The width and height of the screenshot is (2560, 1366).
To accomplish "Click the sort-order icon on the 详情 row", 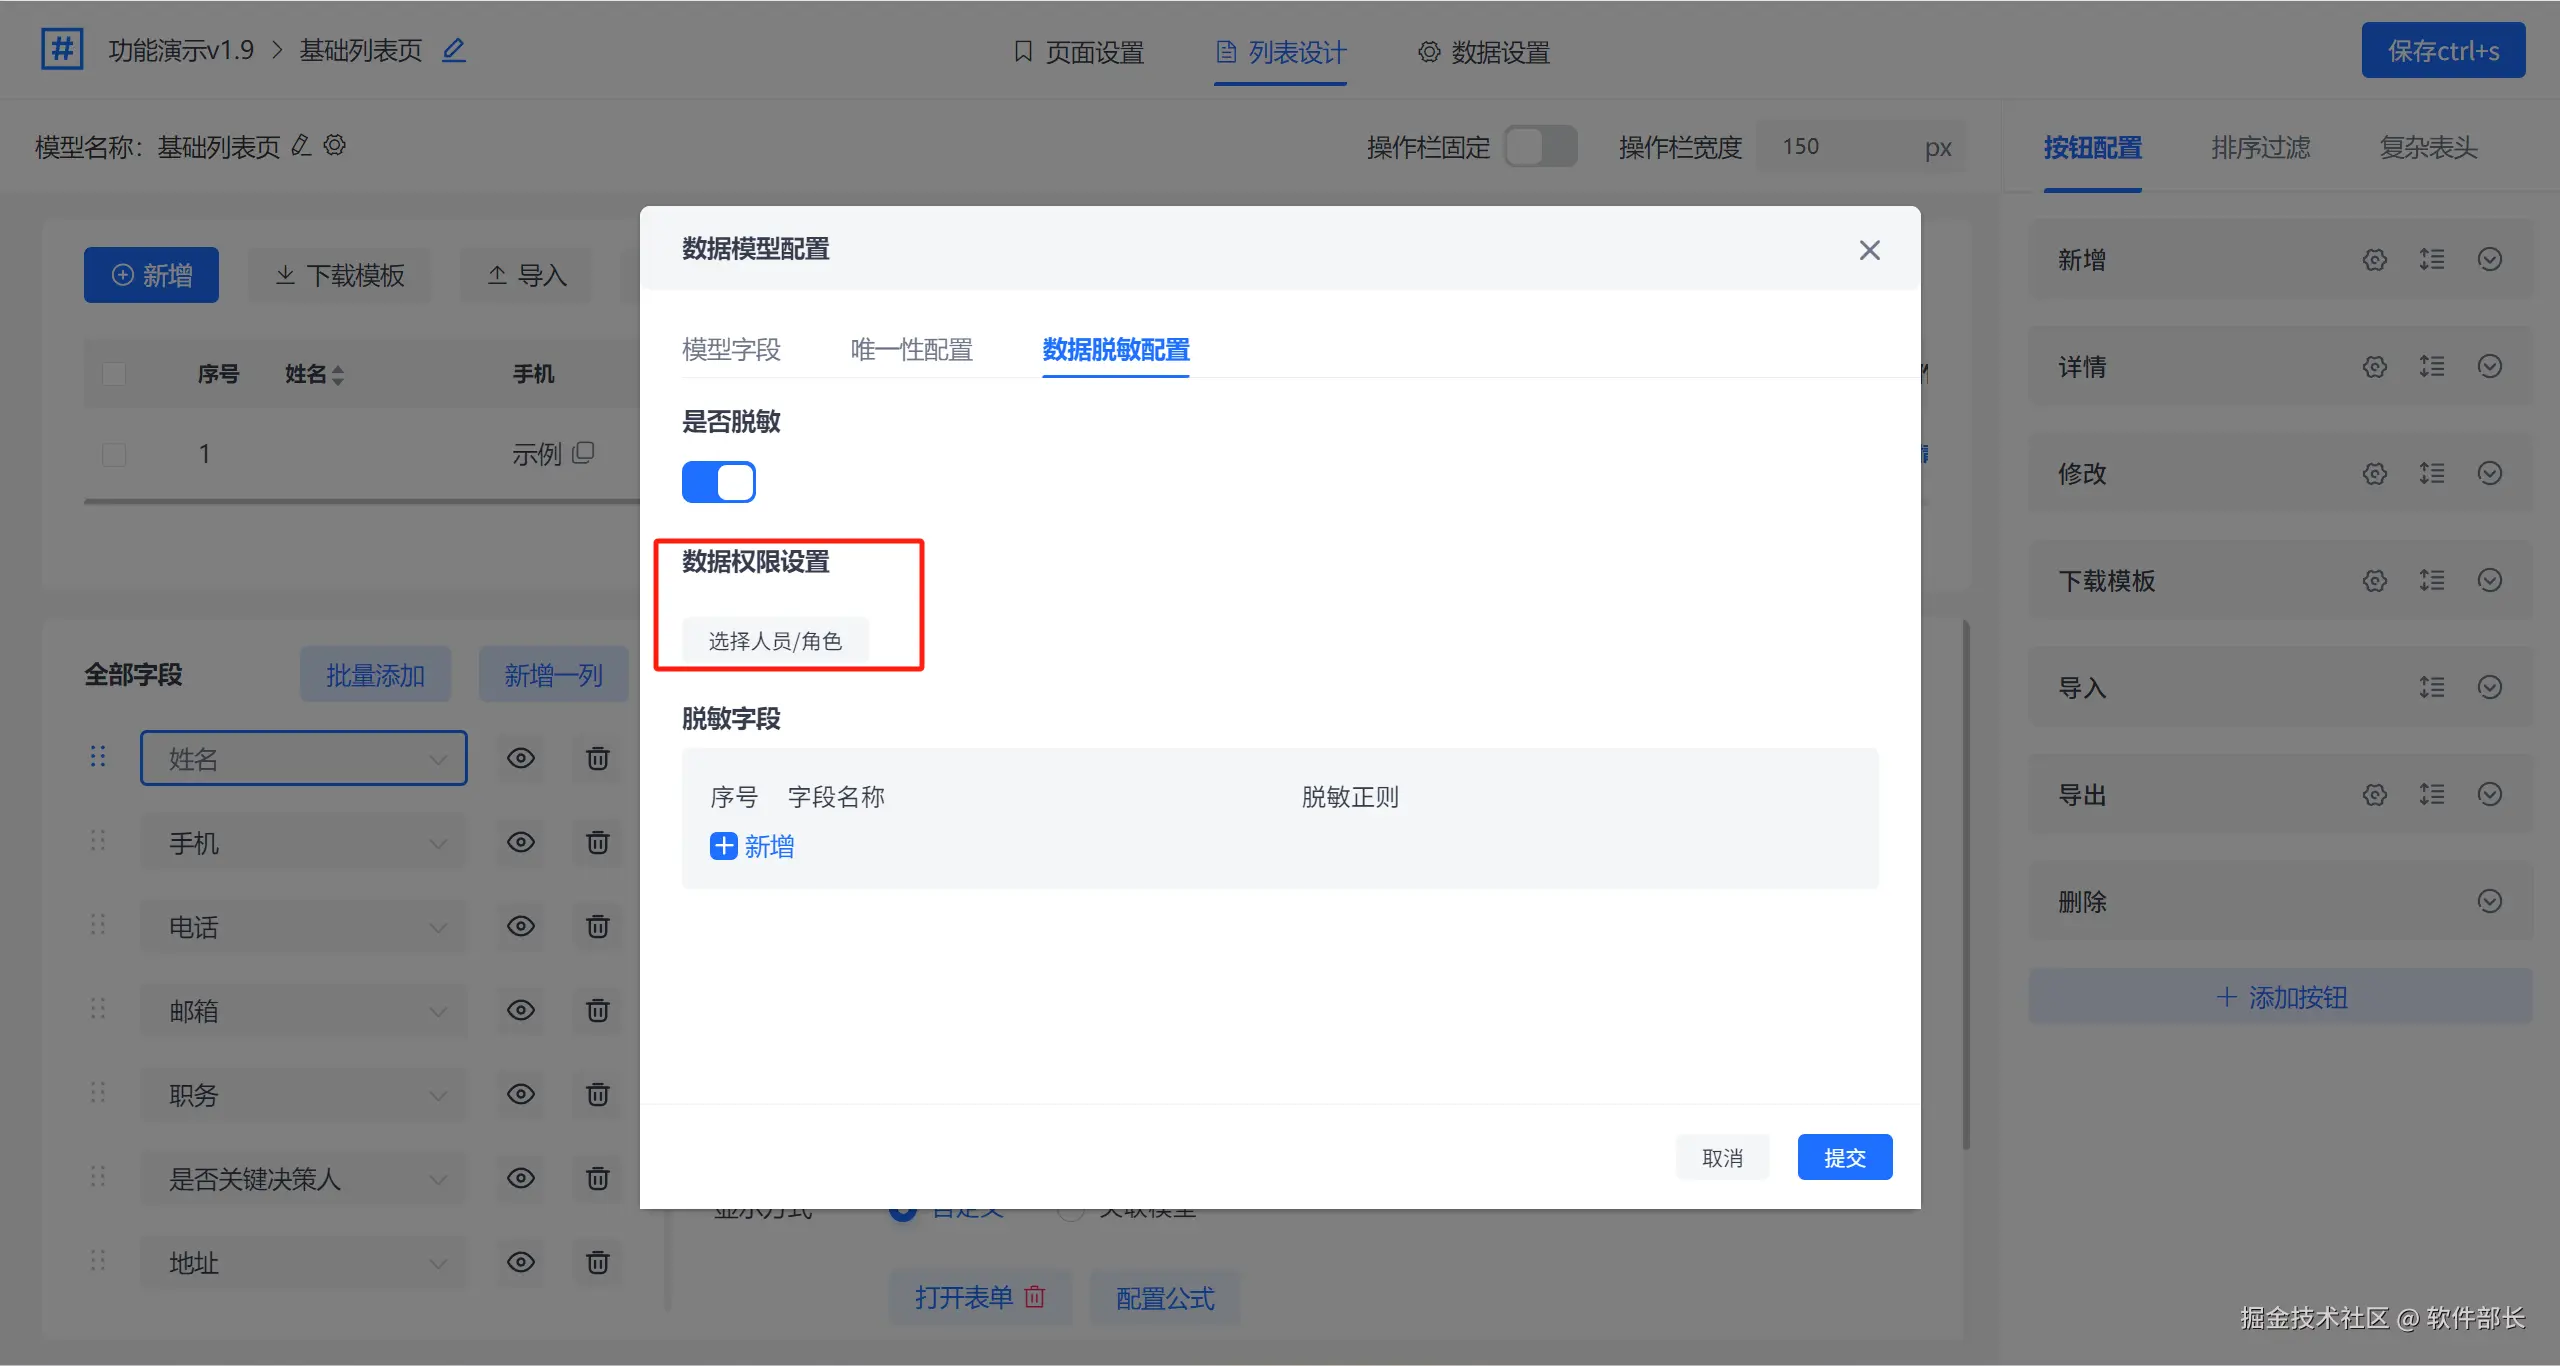I will (2432, 367).
